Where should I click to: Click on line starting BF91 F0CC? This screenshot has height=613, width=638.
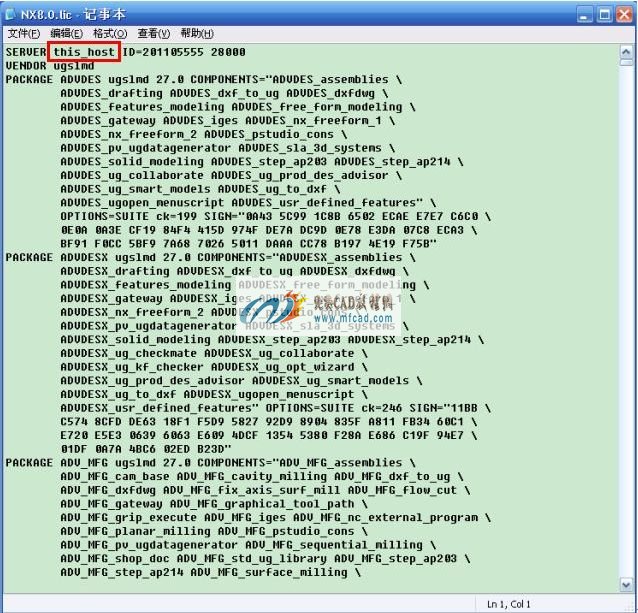tap(248, 244)
